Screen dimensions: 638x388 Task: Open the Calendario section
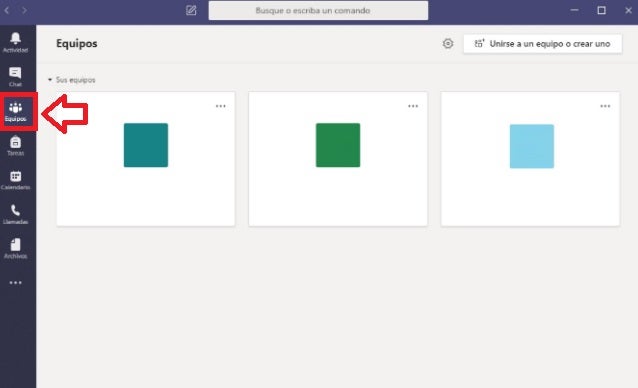[x=15, y=180]
